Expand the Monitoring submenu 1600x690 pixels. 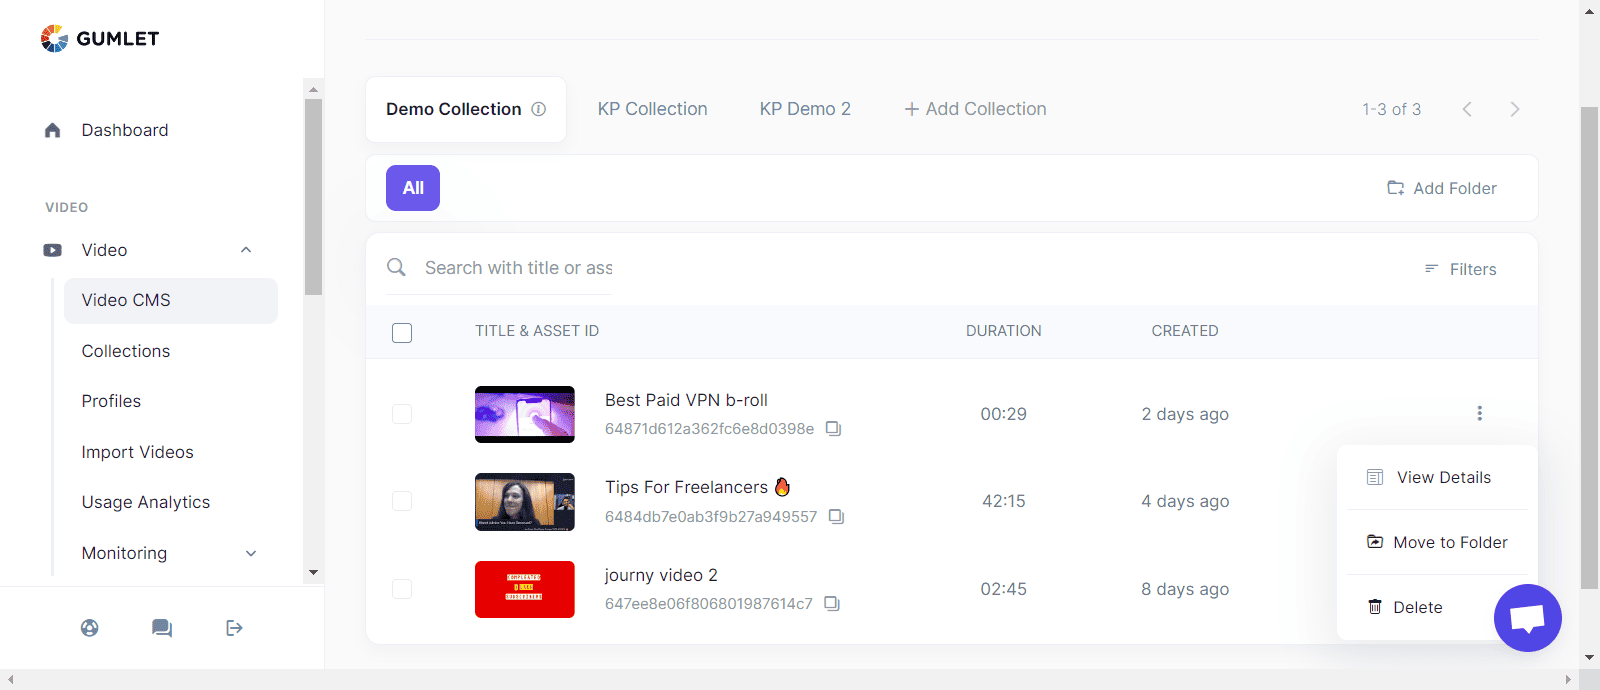pyautogui.click(x=251, y=553)
